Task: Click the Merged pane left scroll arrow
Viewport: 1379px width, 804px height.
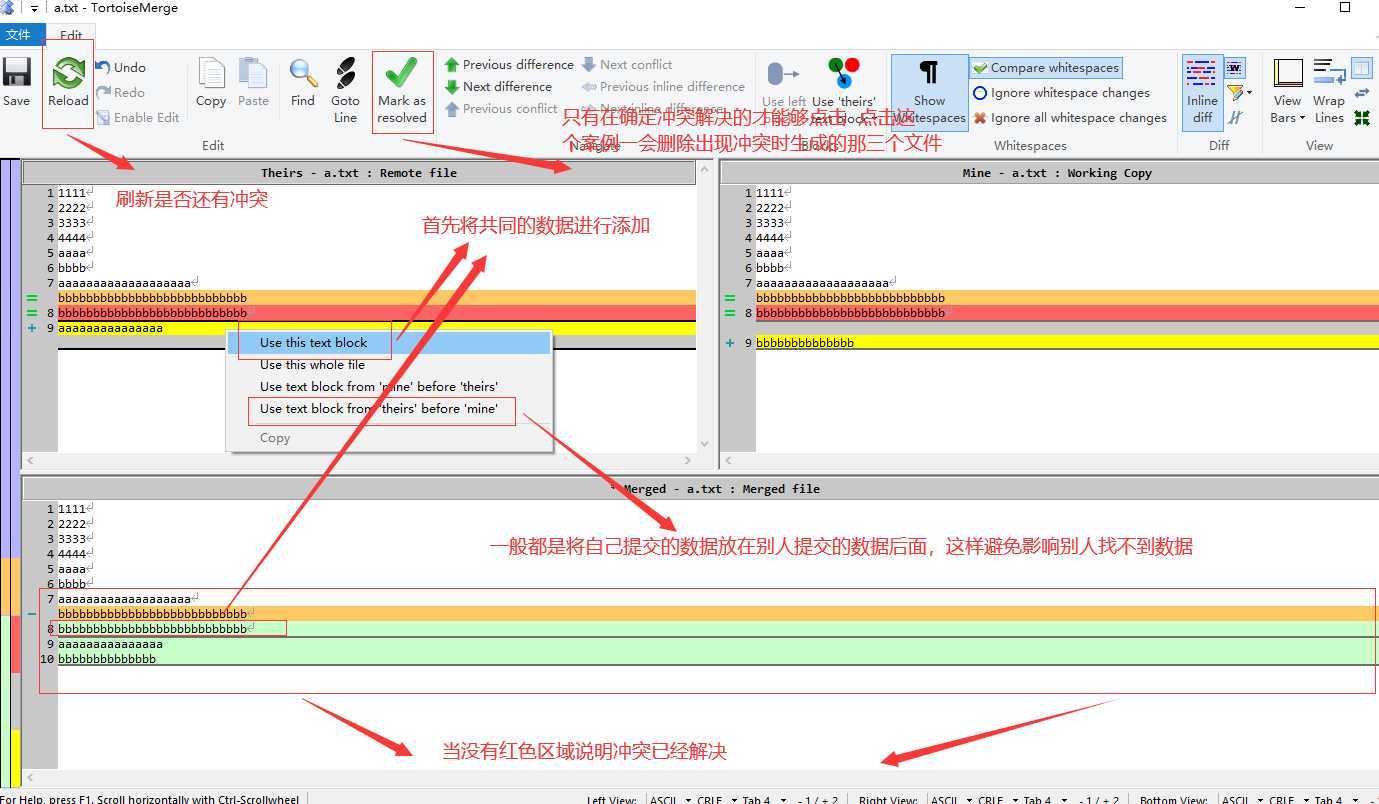Action: (x=30, y=777)
